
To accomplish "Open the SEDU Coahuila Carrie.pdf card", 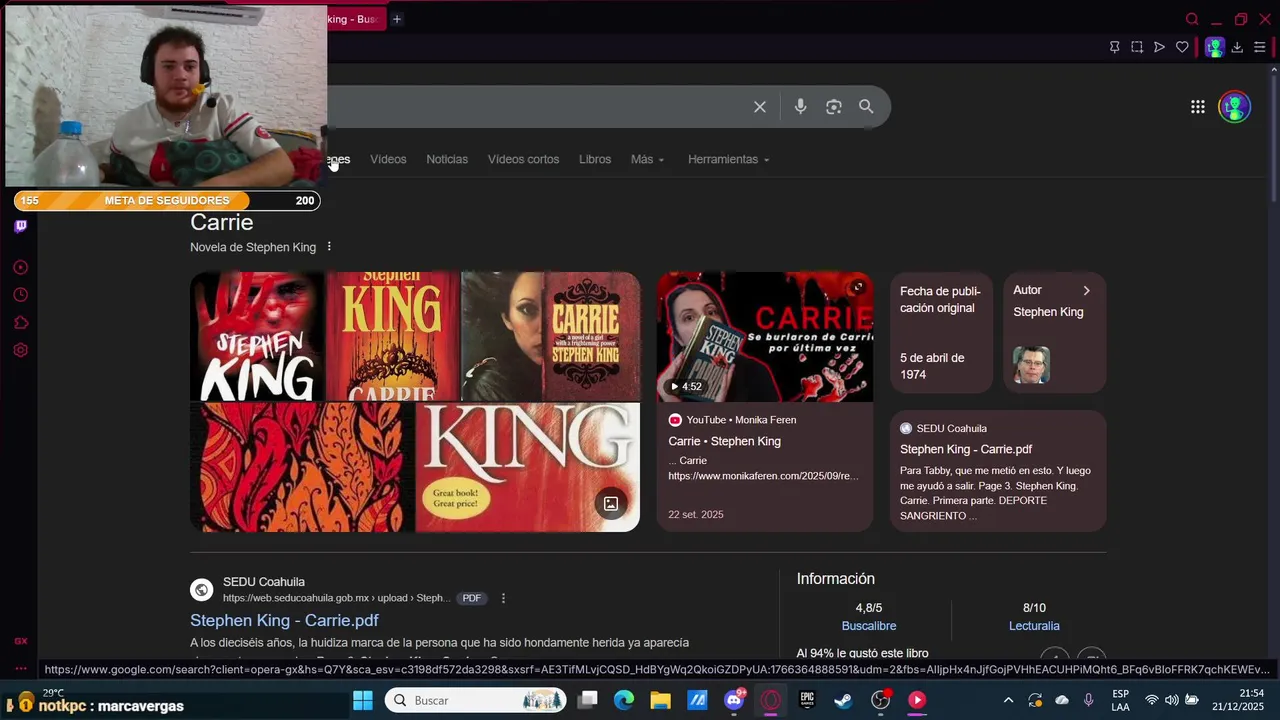I will point(998,471).
